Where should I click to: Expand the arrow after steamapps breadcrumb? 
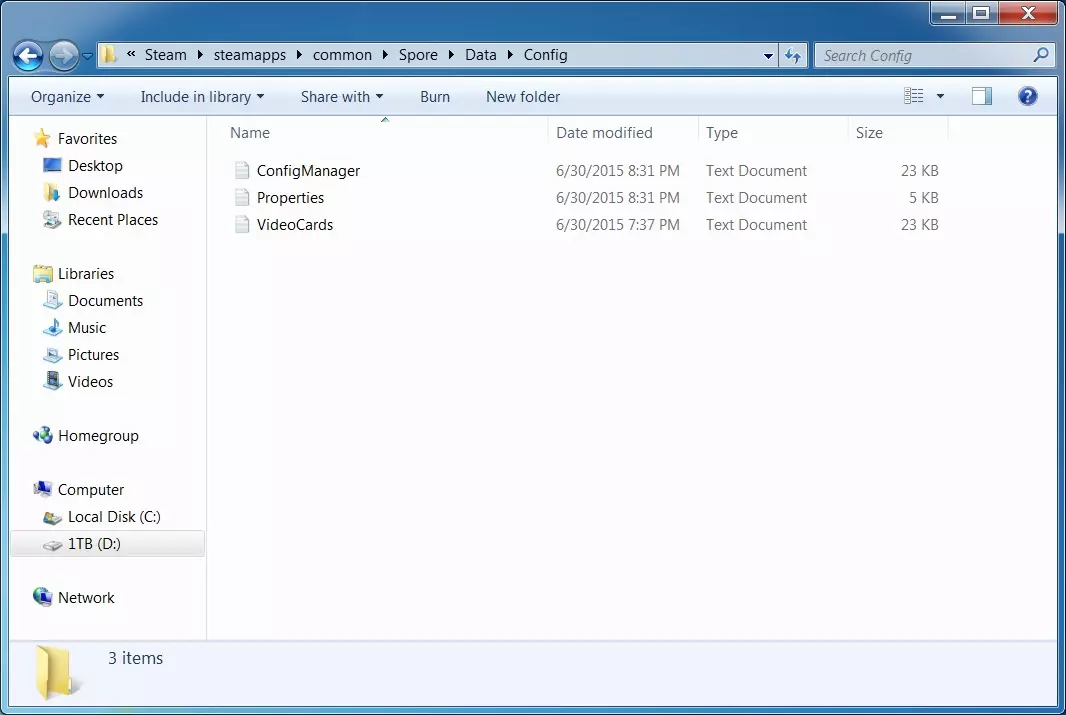pos(299,55)
